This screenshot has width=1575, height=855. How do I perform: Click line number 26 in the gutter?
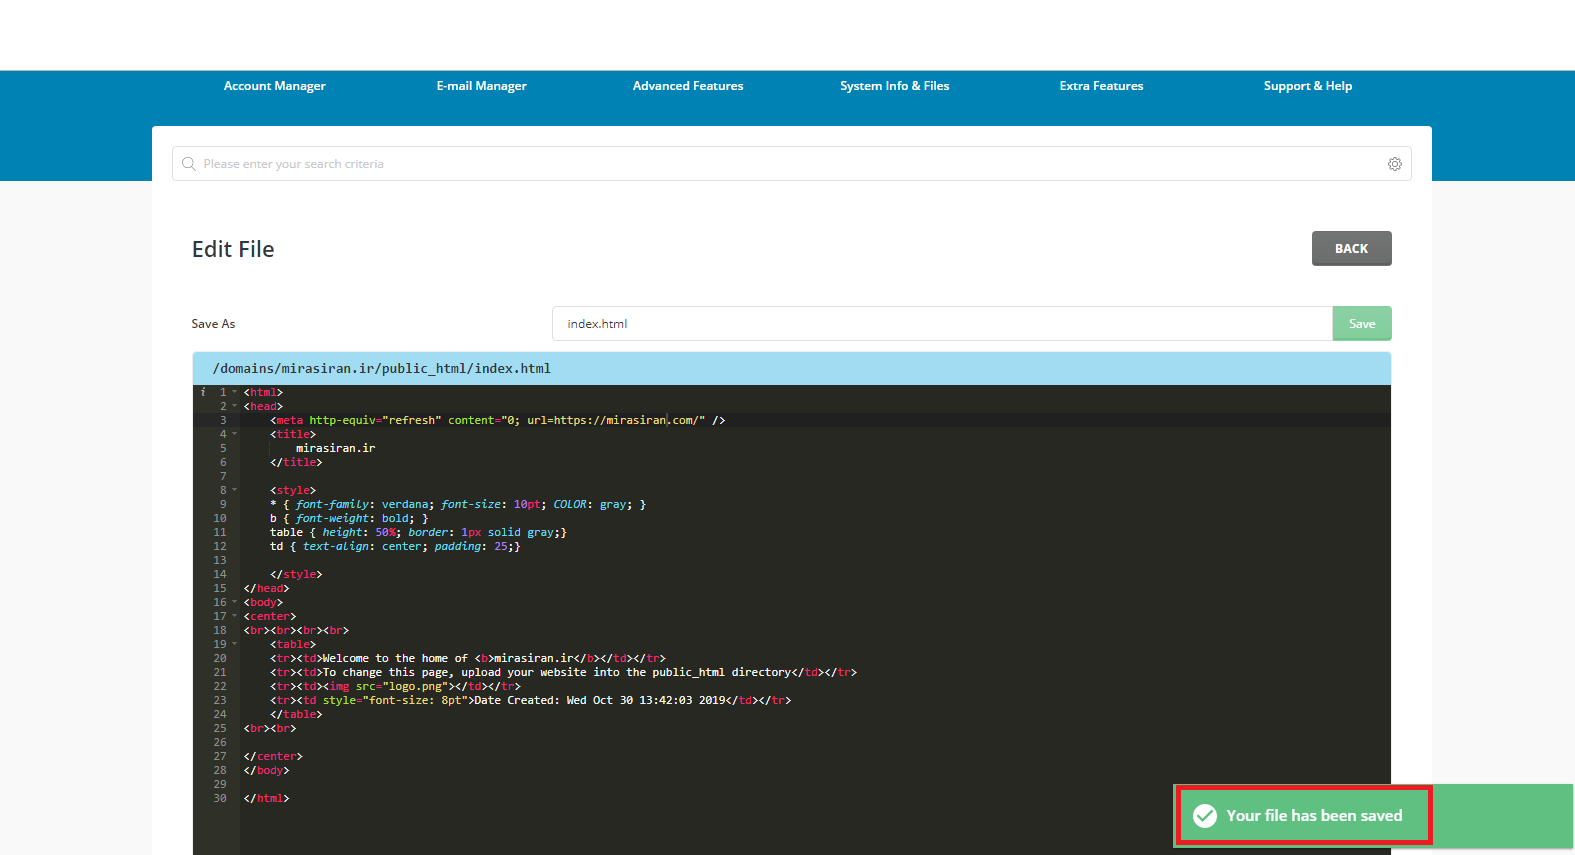click(220, 742)
